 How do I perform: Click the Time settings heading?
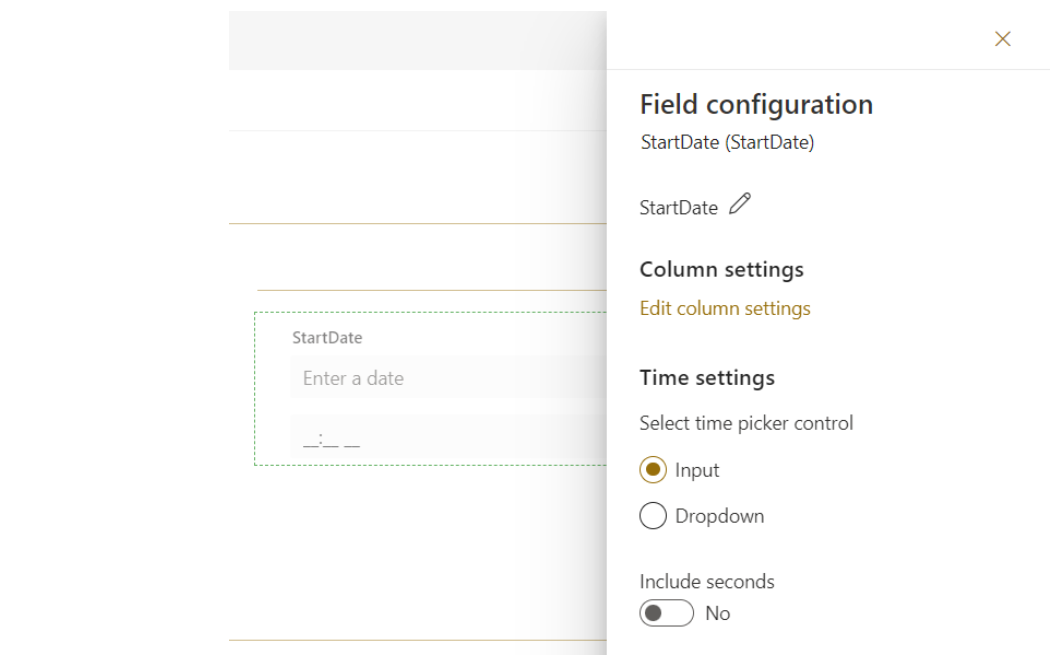click(707, 378)
